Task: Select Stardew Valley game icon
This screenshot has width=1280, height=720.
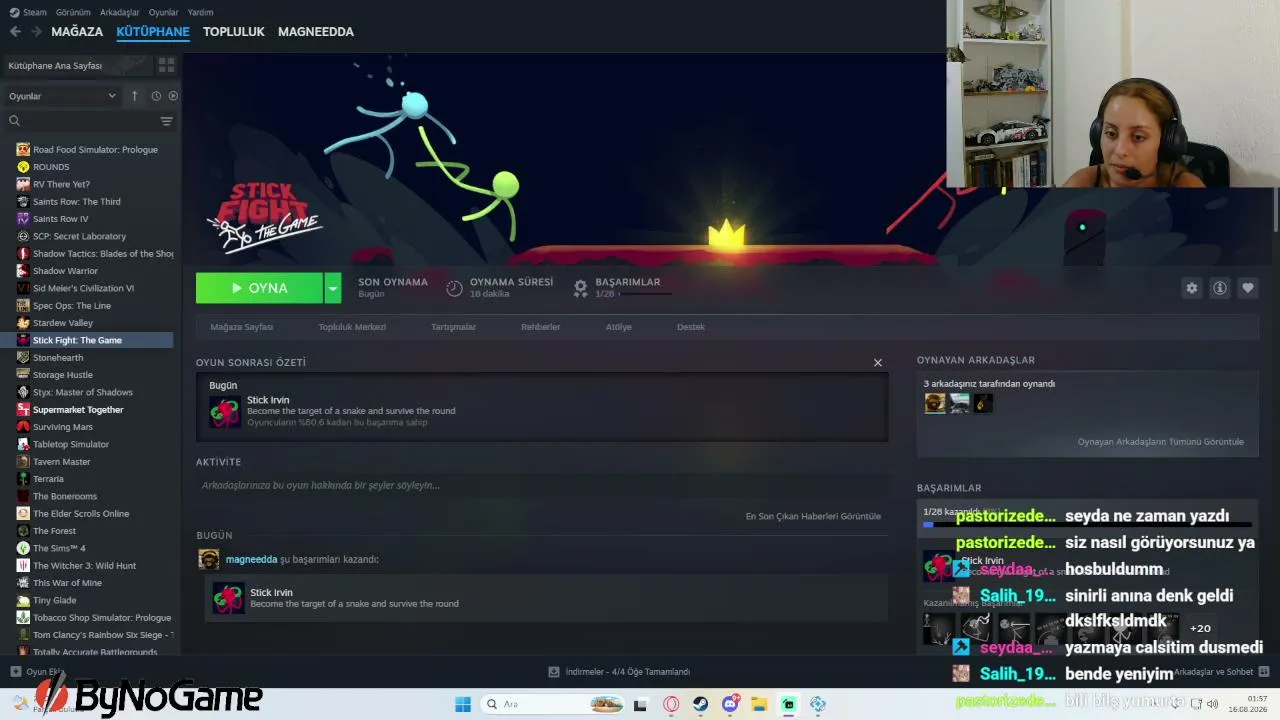Action: click(23, 323)
